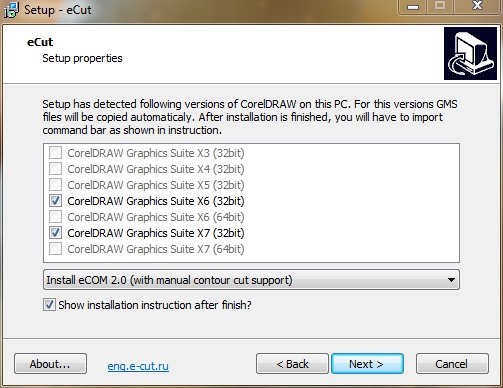Open the About dialog
This screenshot has width=503, height=388.
pyautogui.click(x=50, y=364)
